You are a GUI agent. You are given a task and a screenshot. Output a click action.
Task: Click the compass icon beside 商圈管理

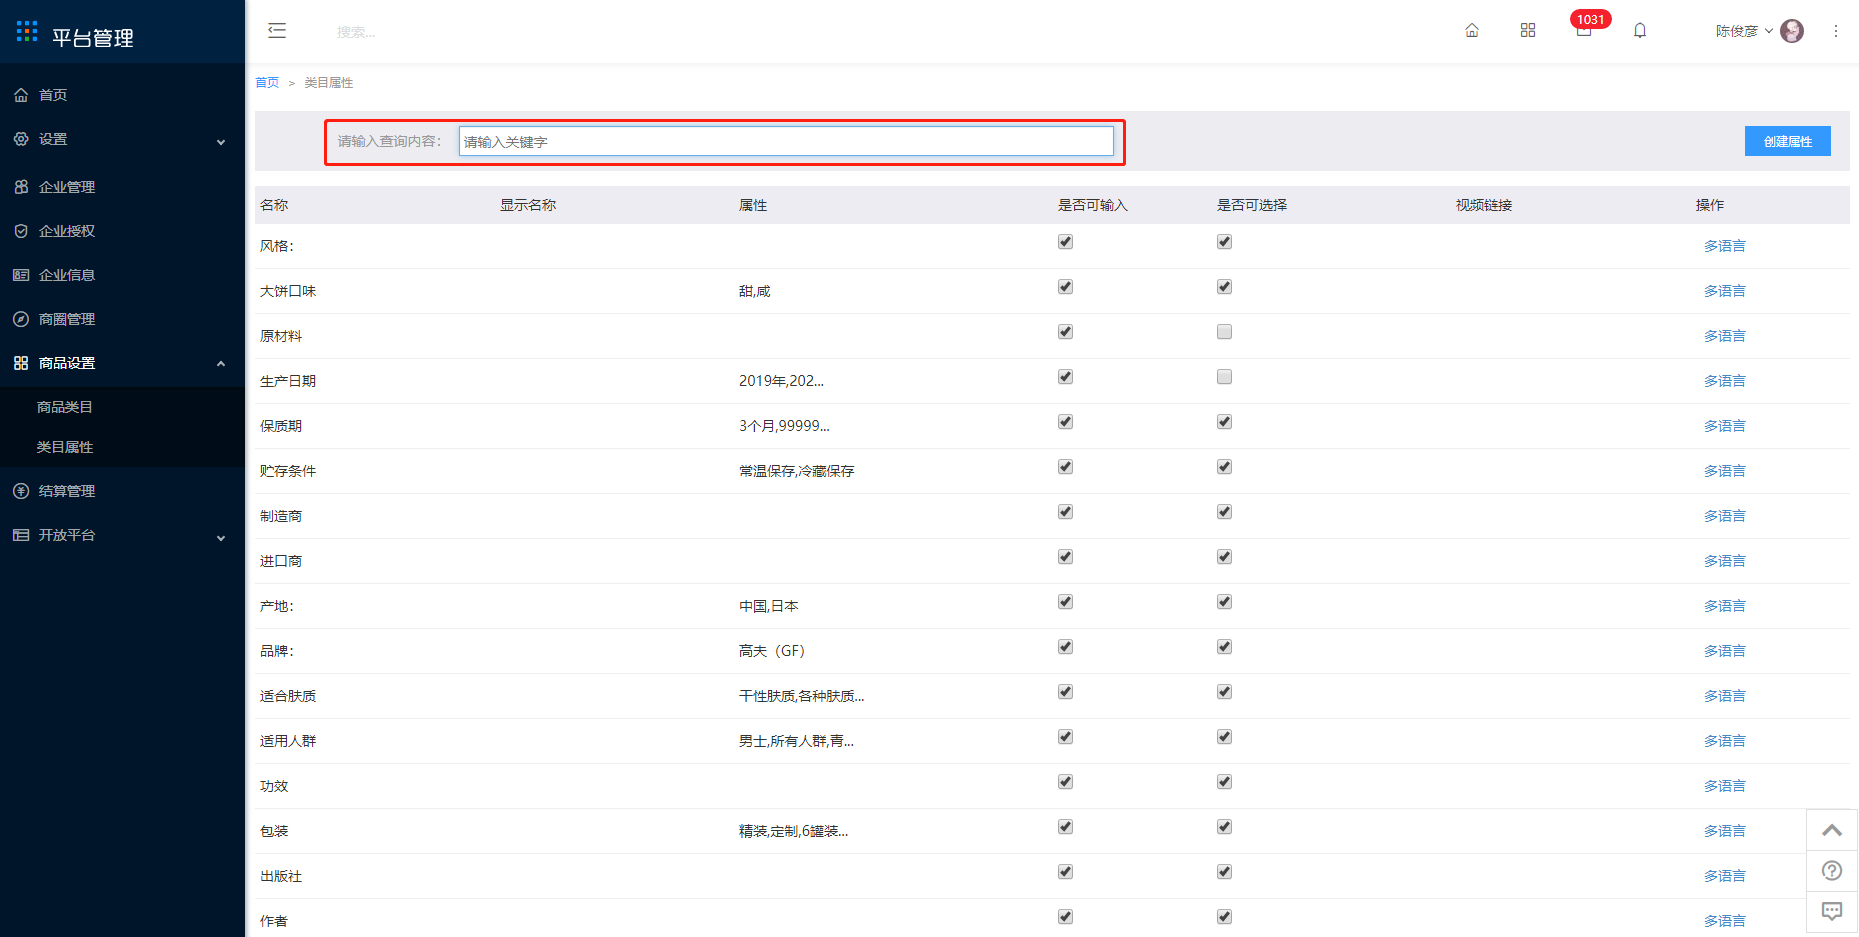[x=21, y=319]
